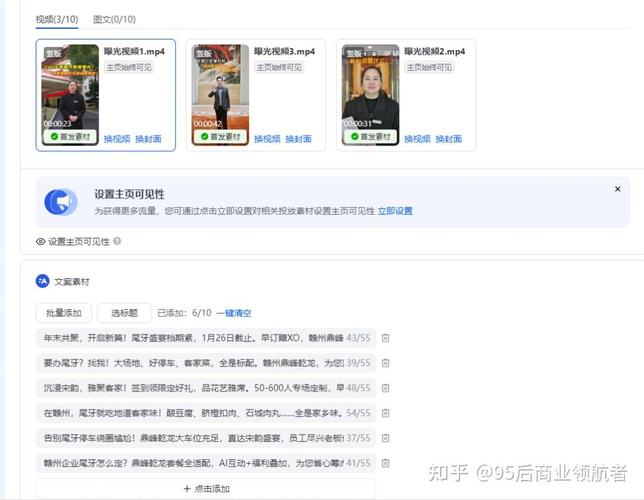644x500 pixels.
Task: Select the 主页始终可见 tag under 曝光视频1.mp4
Action: 129,67
